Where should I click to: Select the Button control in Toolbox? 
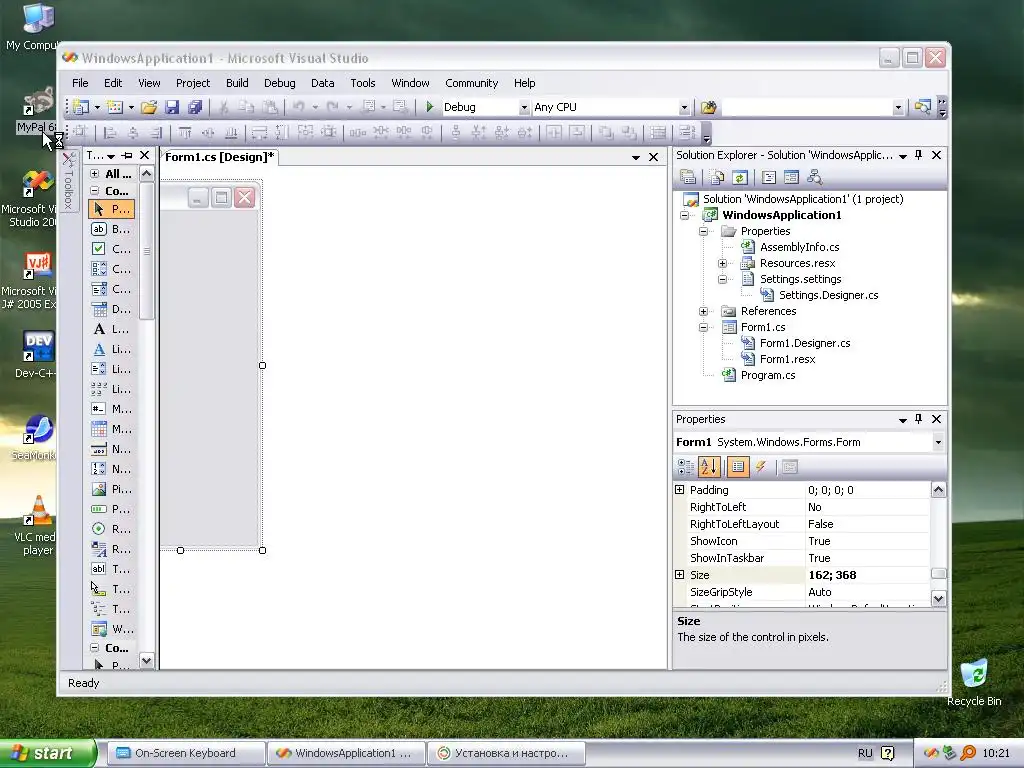pyautogui.click(x=111, y=229)
